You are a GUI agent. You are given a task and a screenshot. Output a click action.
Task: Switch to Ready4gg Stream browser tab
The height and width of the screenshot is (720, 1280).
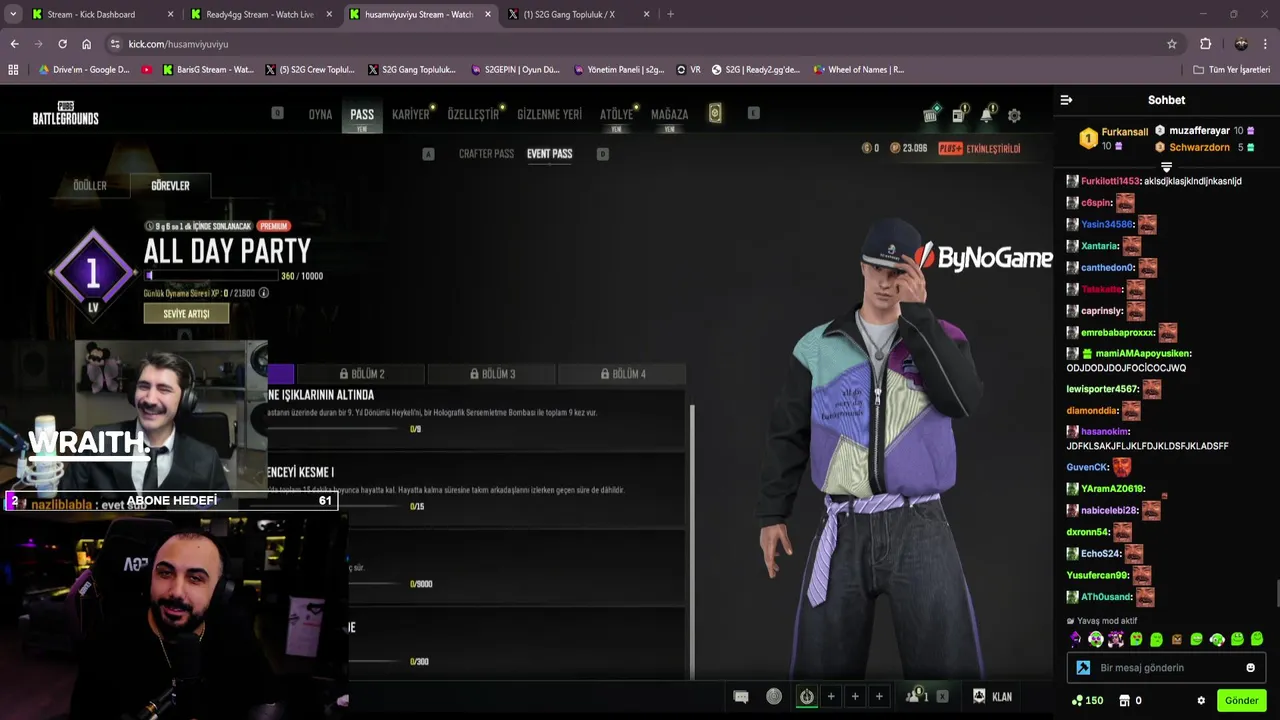260,14
